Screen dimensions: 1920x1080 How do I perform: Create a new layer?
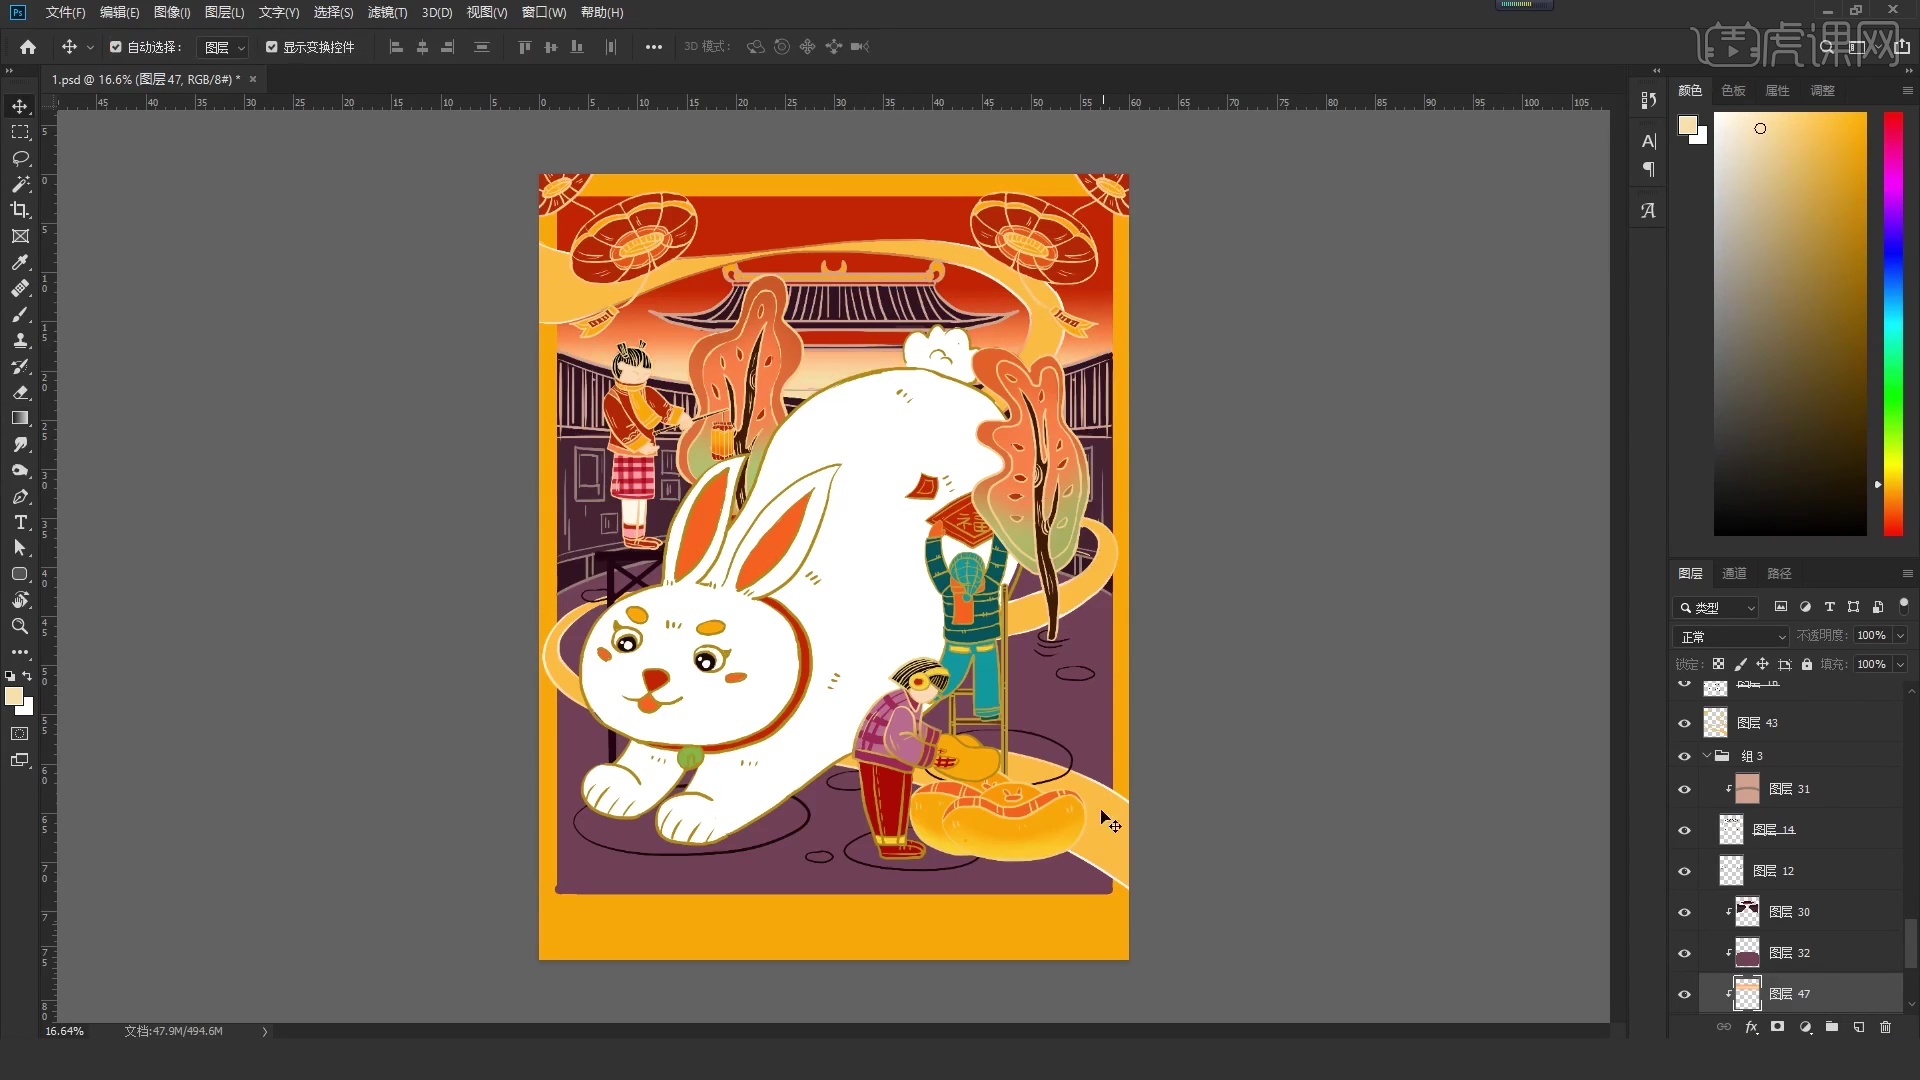pos(1858,1027)
